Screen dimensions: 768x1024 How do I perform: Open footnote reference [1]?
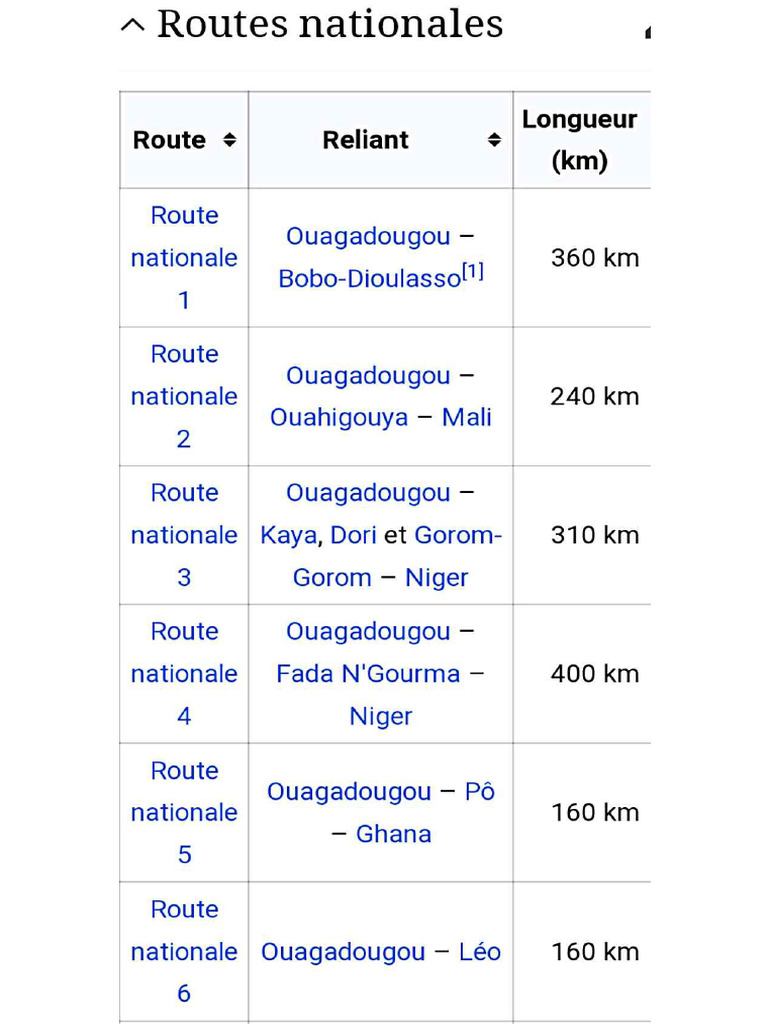[x=473, y=272]
